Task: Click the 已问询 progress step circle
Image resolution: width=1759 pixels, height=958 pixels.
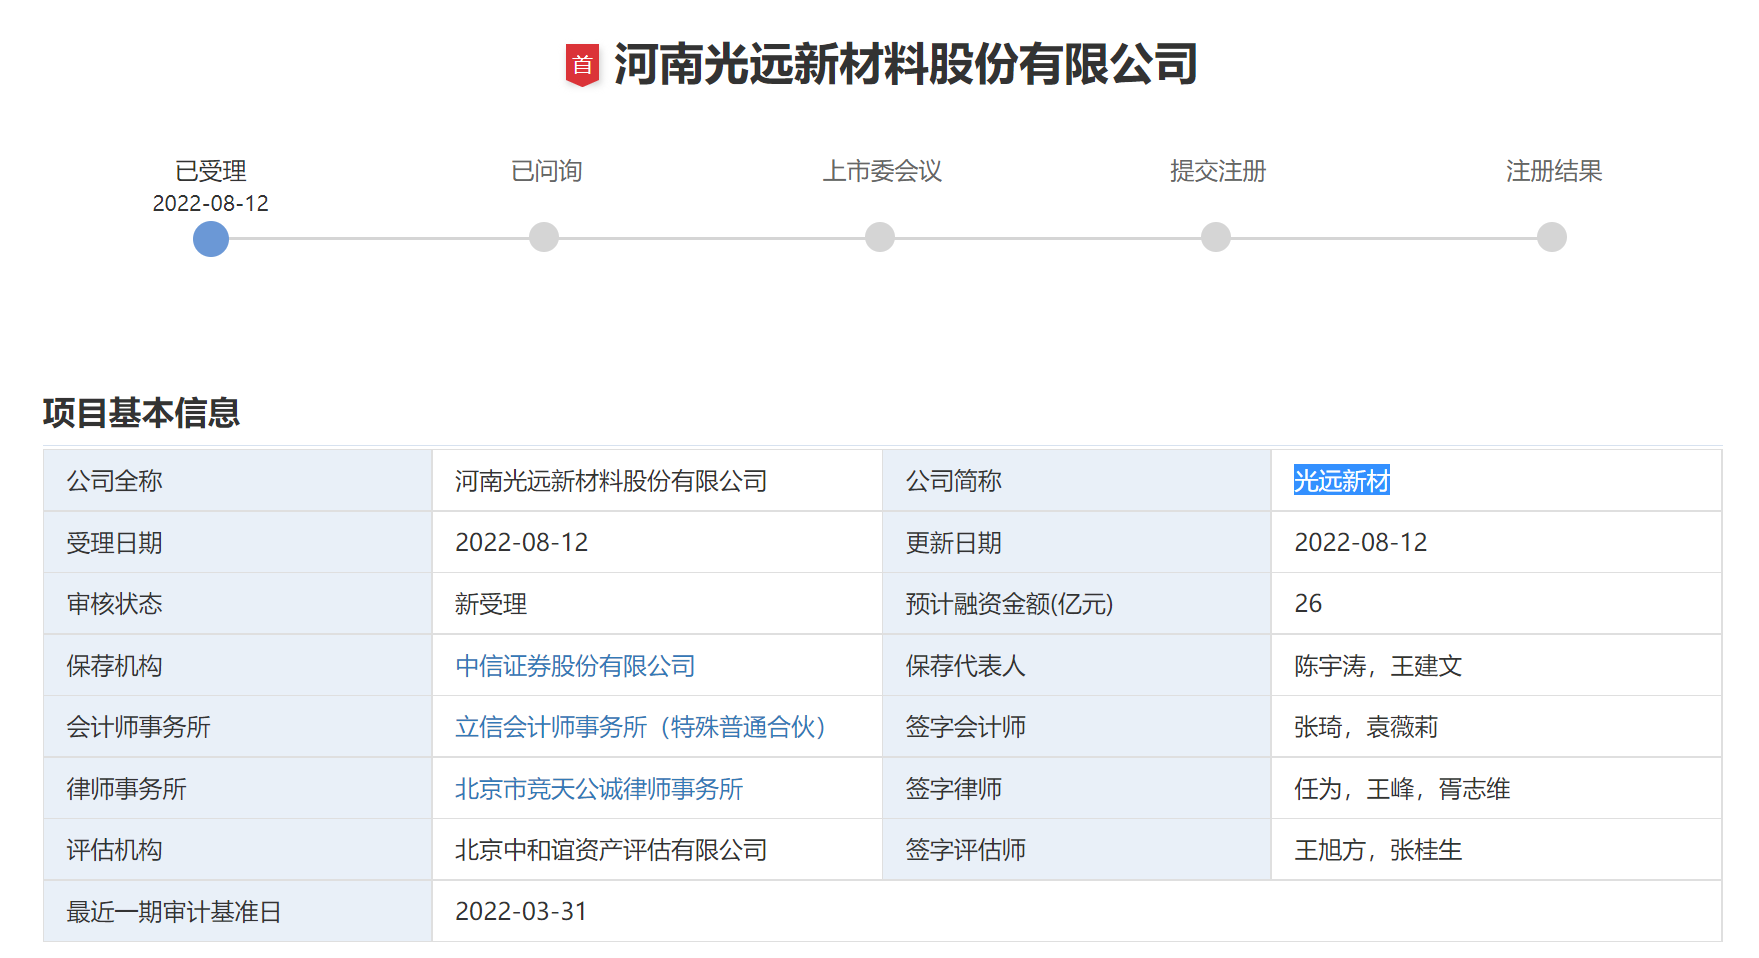Action: tap(544, 237)
